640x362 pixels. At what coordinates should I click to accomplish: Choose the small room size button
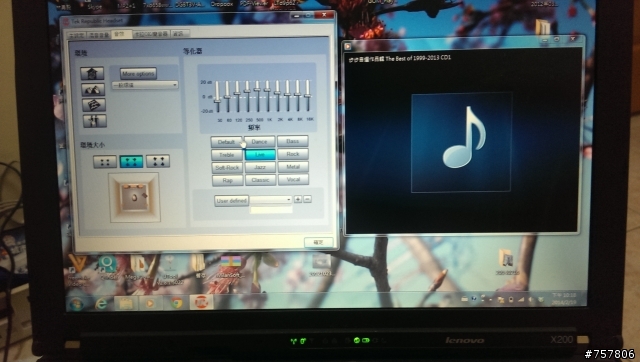(x=104, y=162)
